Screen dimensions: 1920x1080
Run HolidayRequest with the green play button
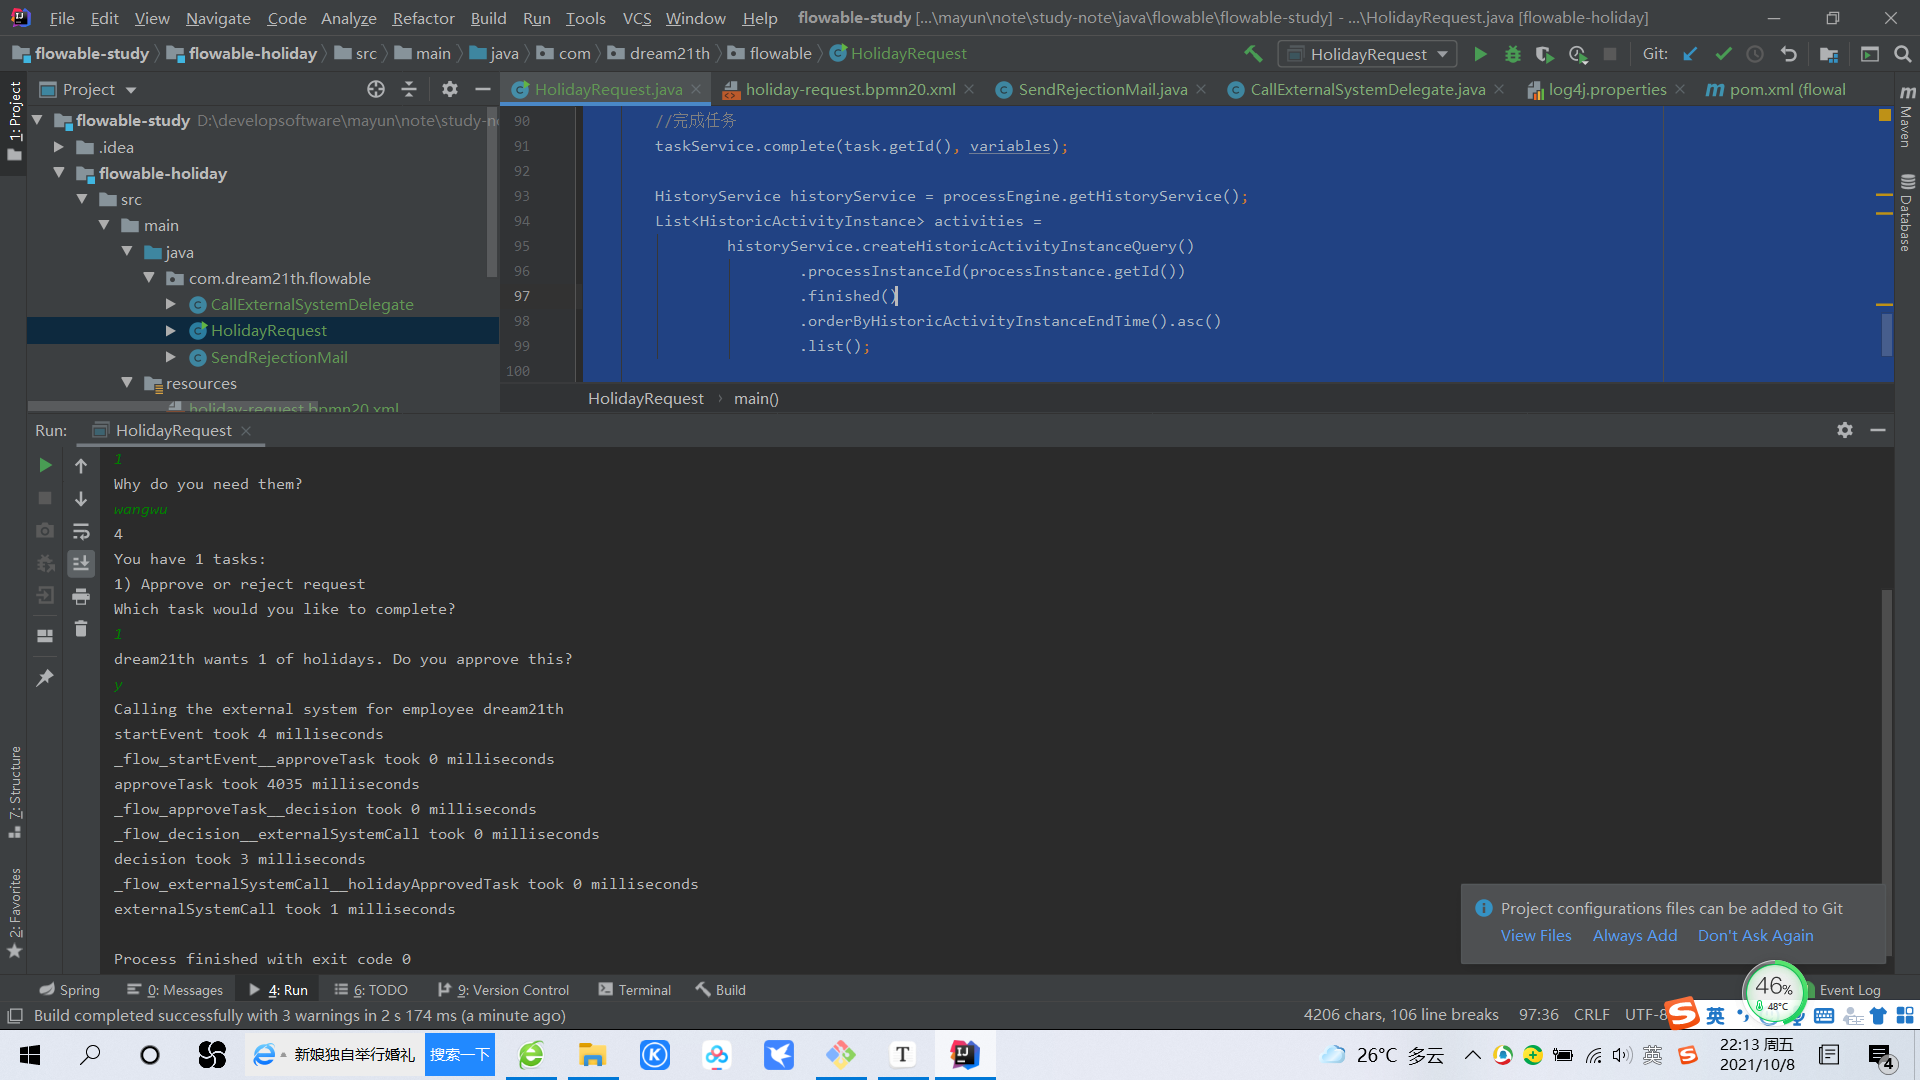point(1480,54)
